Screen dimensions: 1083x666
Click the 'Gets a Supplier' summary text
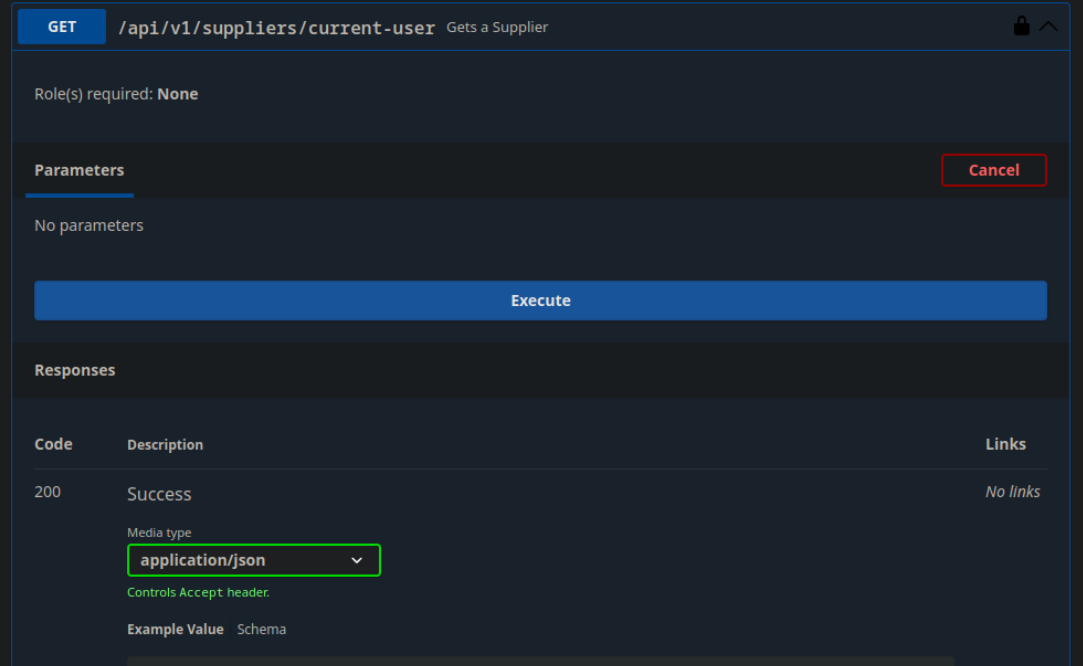click(497, 27)
